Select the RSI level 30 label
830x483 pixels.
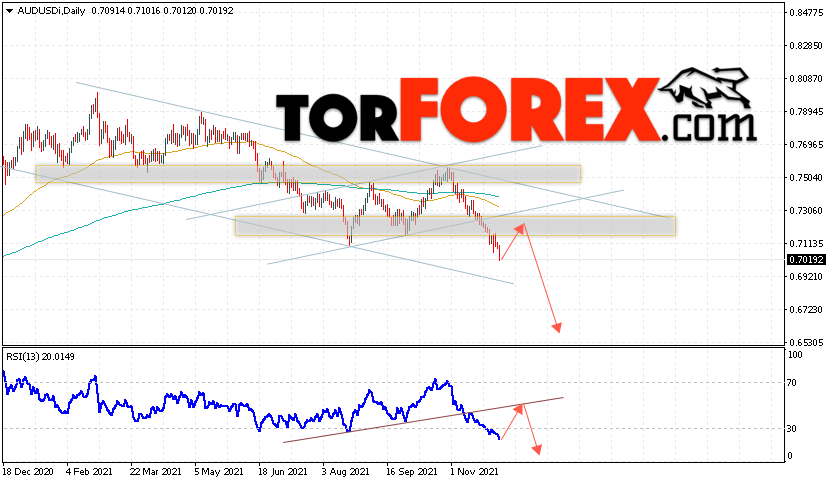pyautogui.click(x=792, y=428)
